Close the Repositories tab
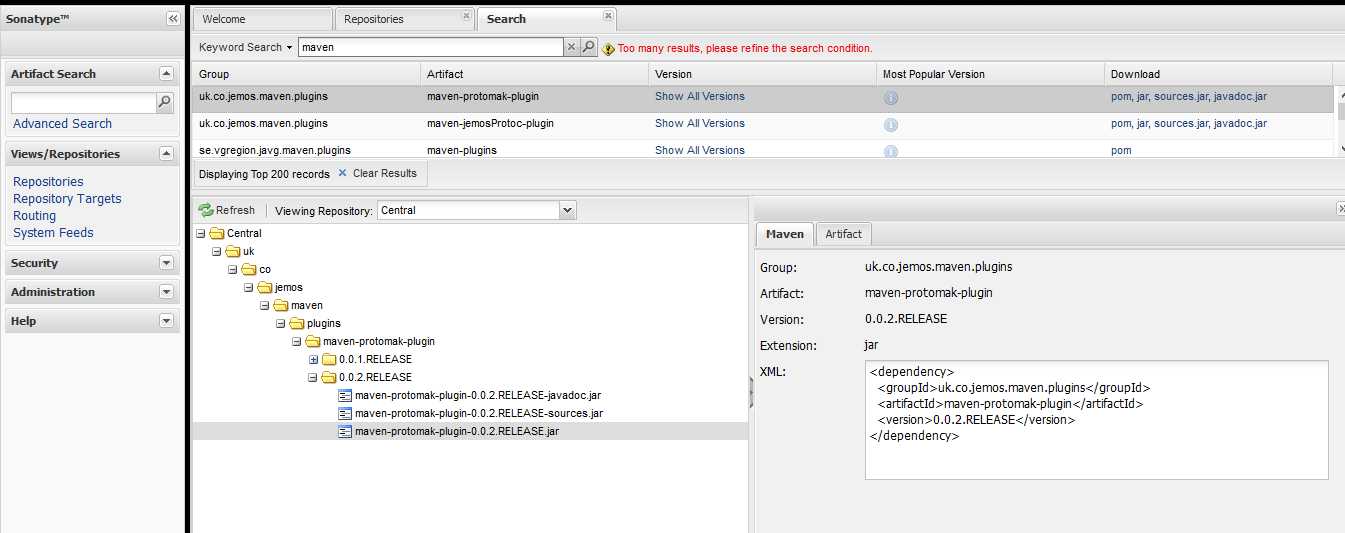 click(x=466, y=15)
